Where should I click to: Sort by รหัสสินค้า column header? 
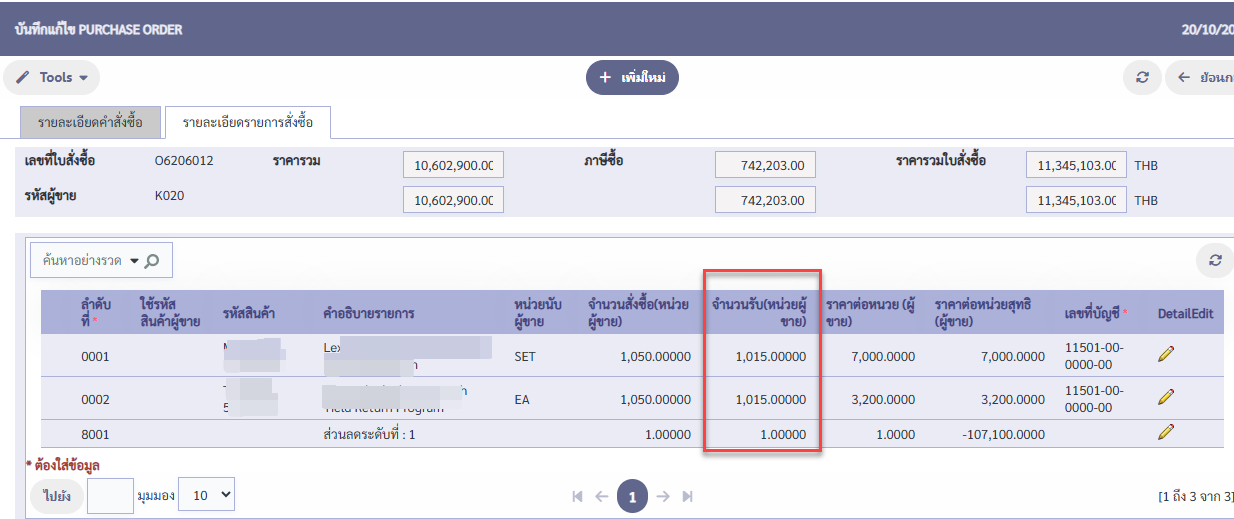click(x=250, y=313)
